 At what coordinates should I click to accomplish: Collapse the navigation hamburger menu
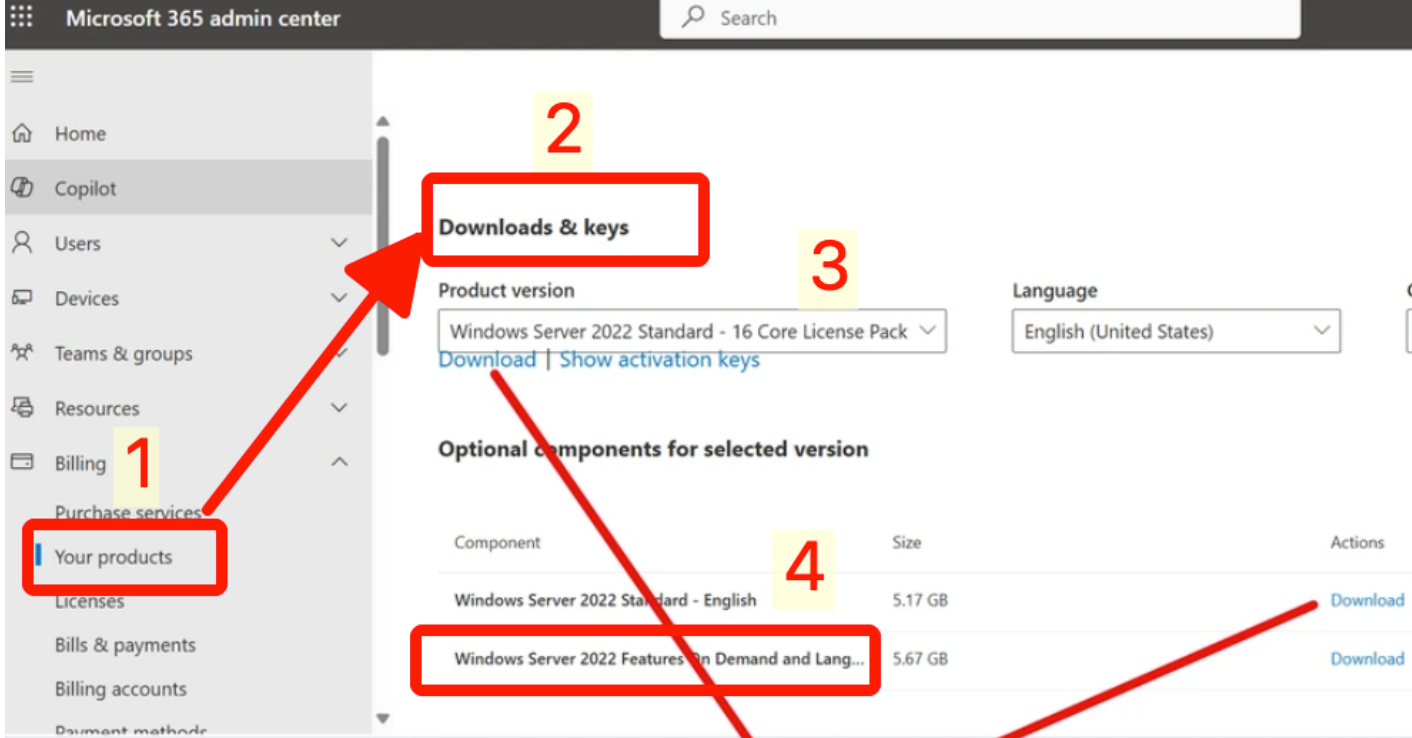22,77
